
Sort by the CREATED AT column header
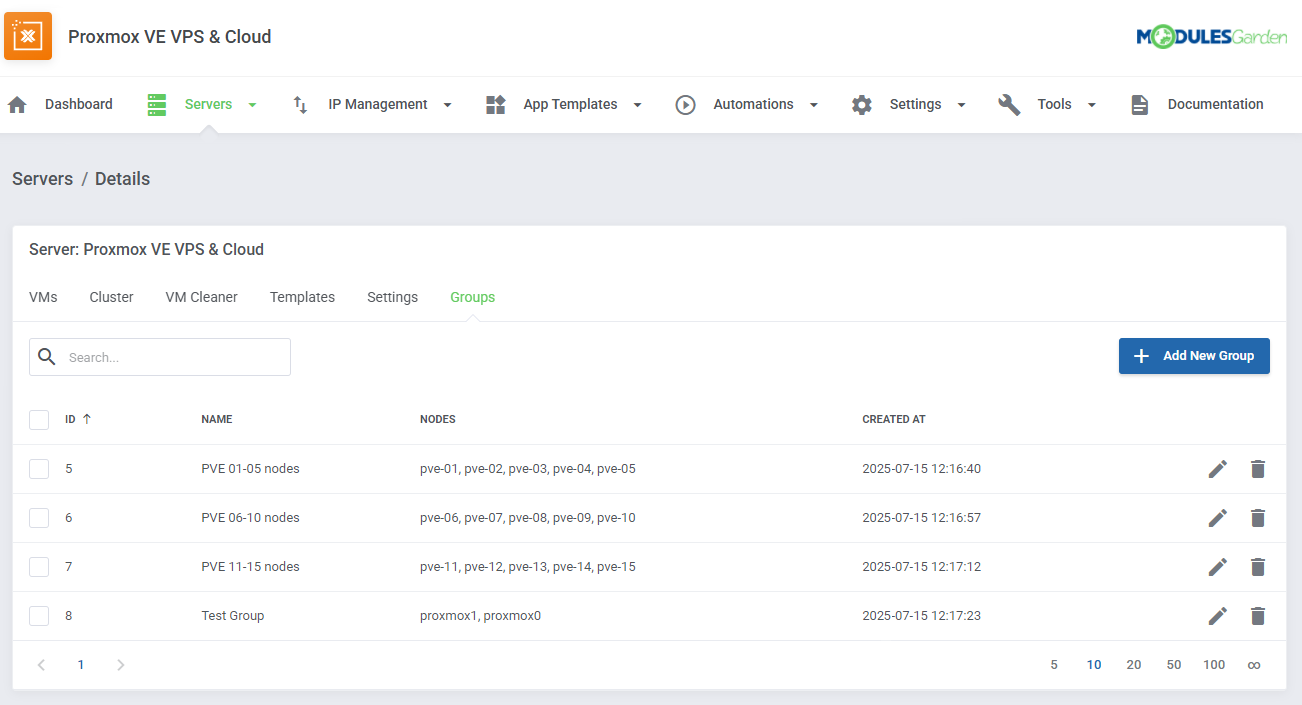[x=894, y=419]
